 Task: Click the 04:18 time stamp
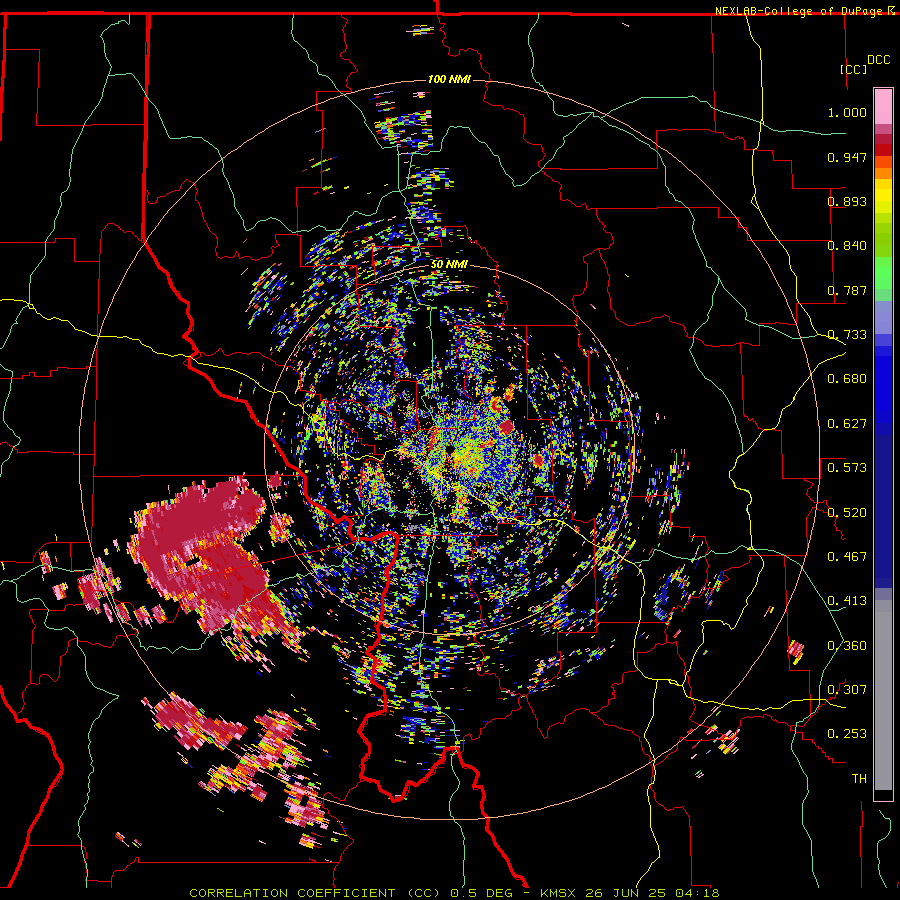coord(696,893)
